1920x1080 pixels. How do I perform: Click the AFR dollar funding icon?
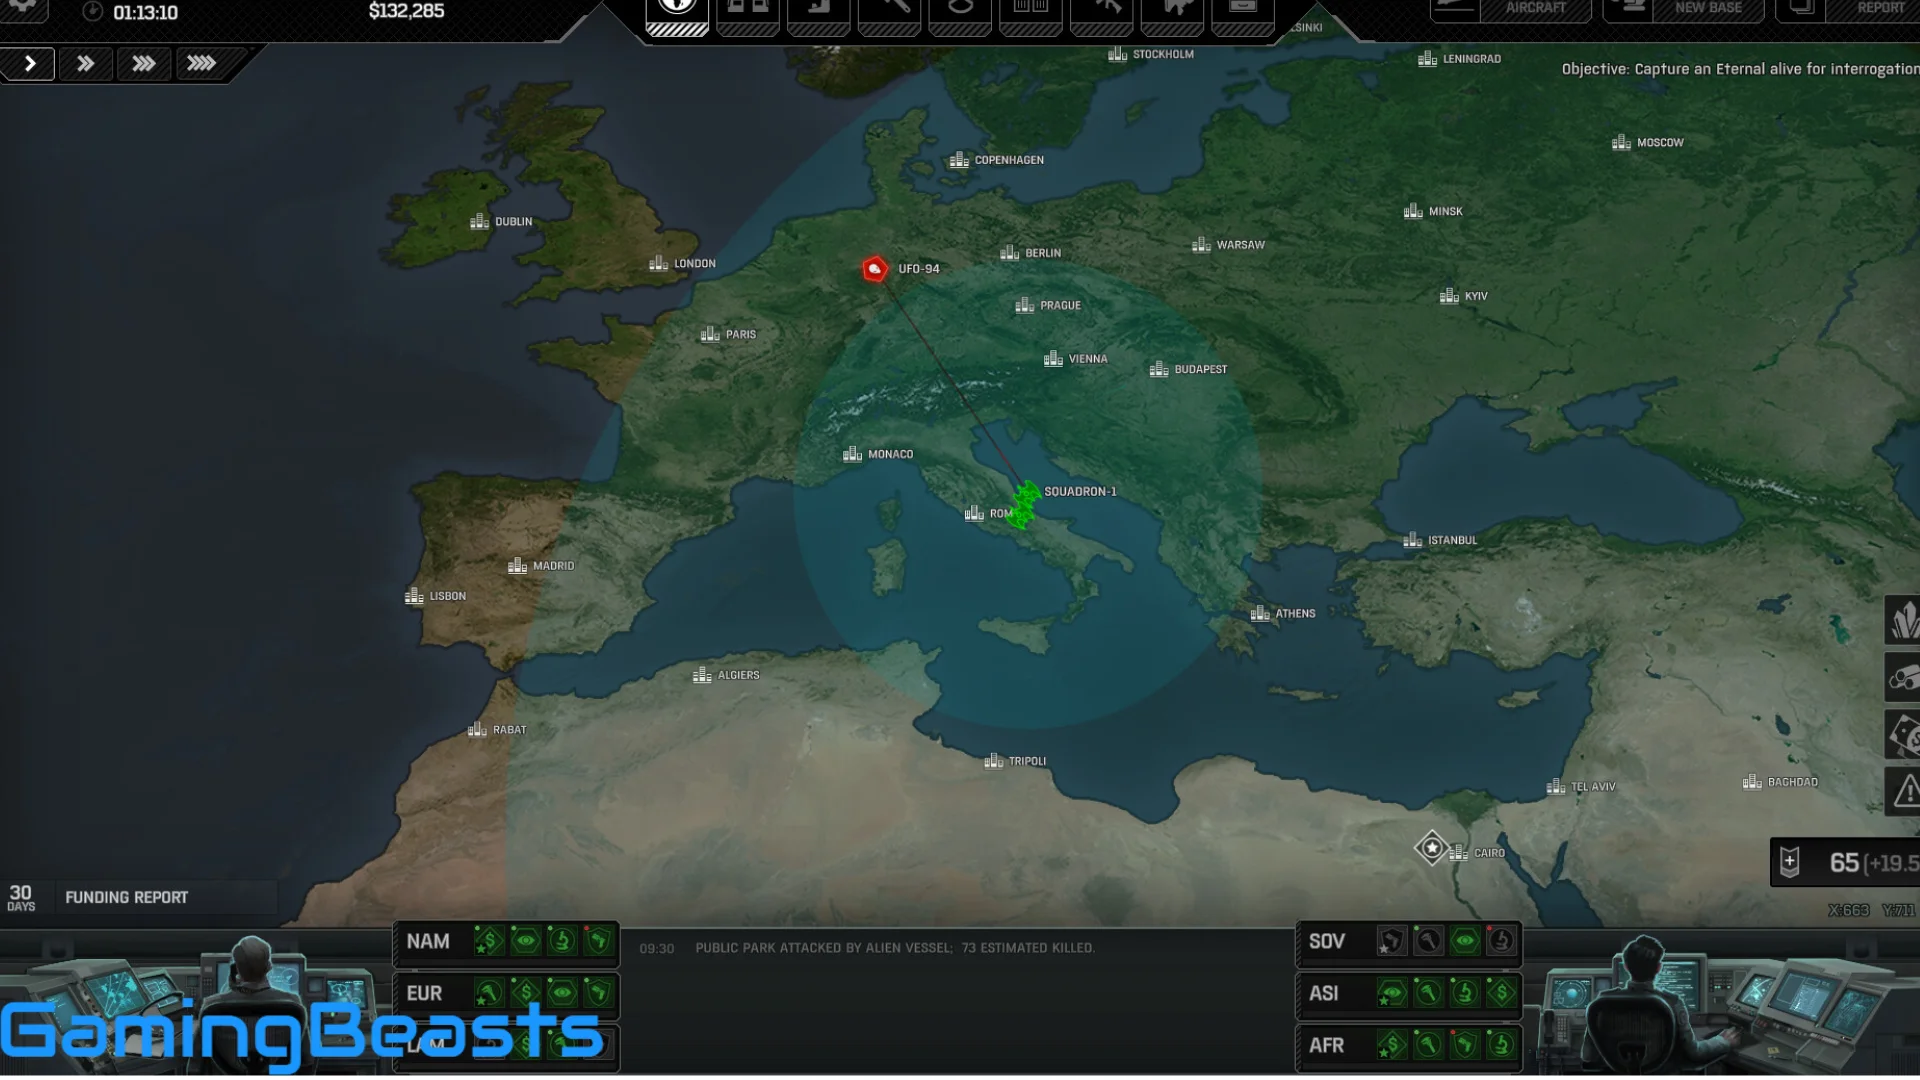tap(1392, 1045)
